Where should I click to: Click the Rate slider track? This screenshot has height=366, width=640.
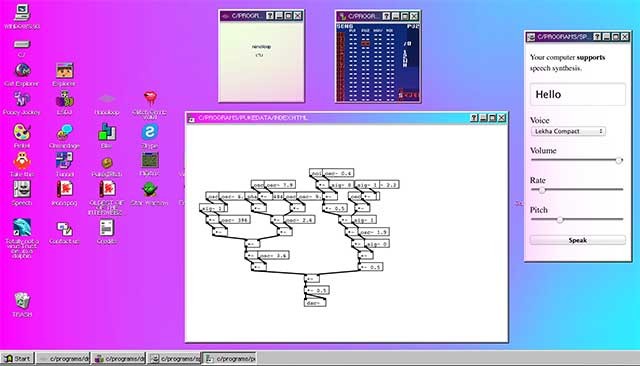pyautogui.click(x=577, y=190)
